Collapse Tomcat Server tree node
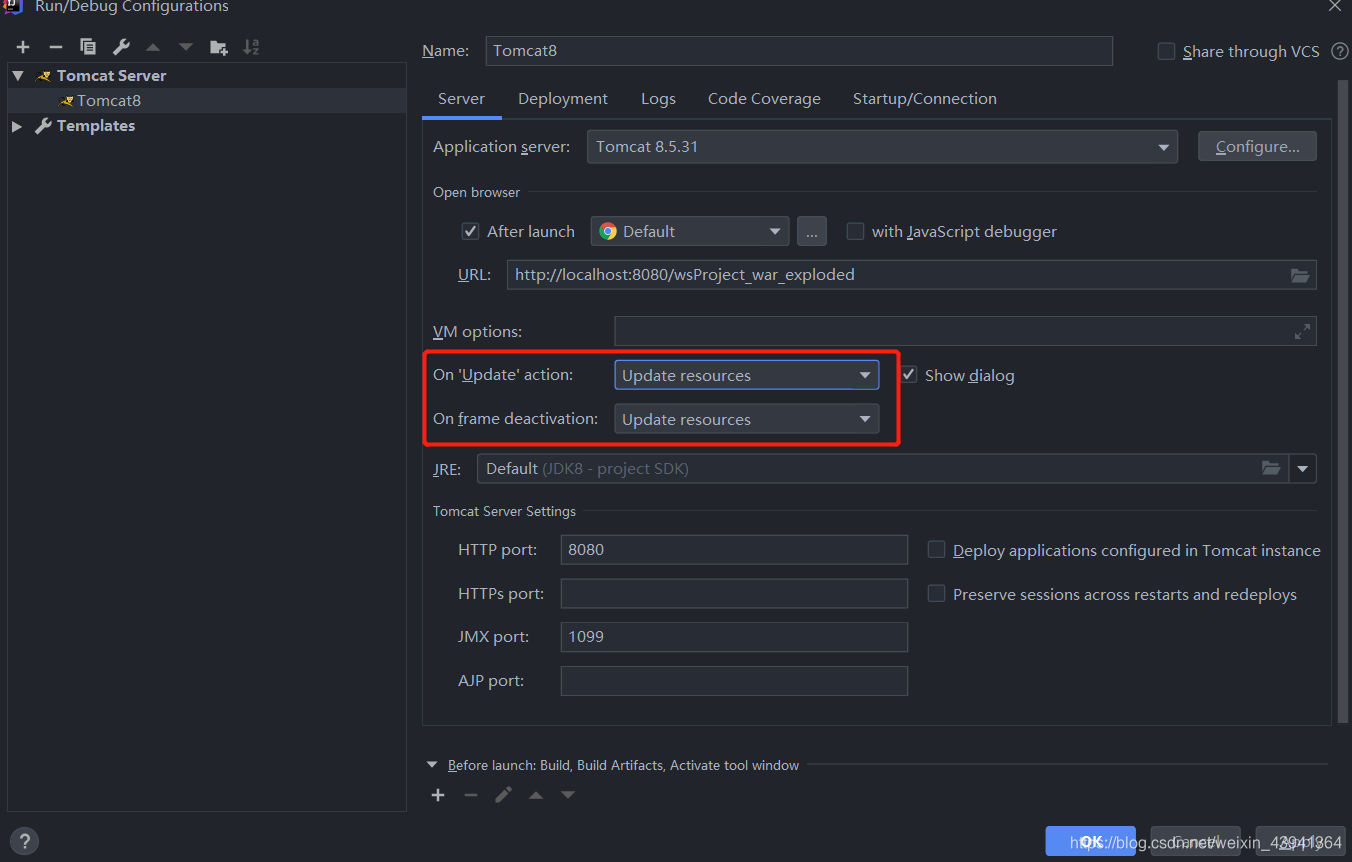Viewport: 1352px width, 862px height. tap(18, 75)
